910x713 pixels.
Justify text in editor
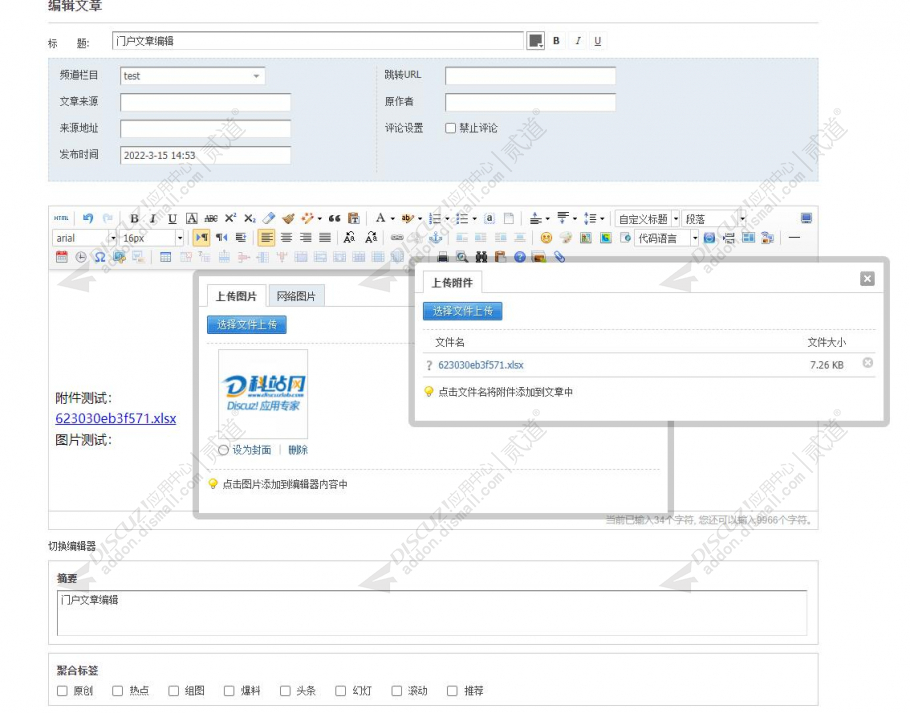coord(325,238)
